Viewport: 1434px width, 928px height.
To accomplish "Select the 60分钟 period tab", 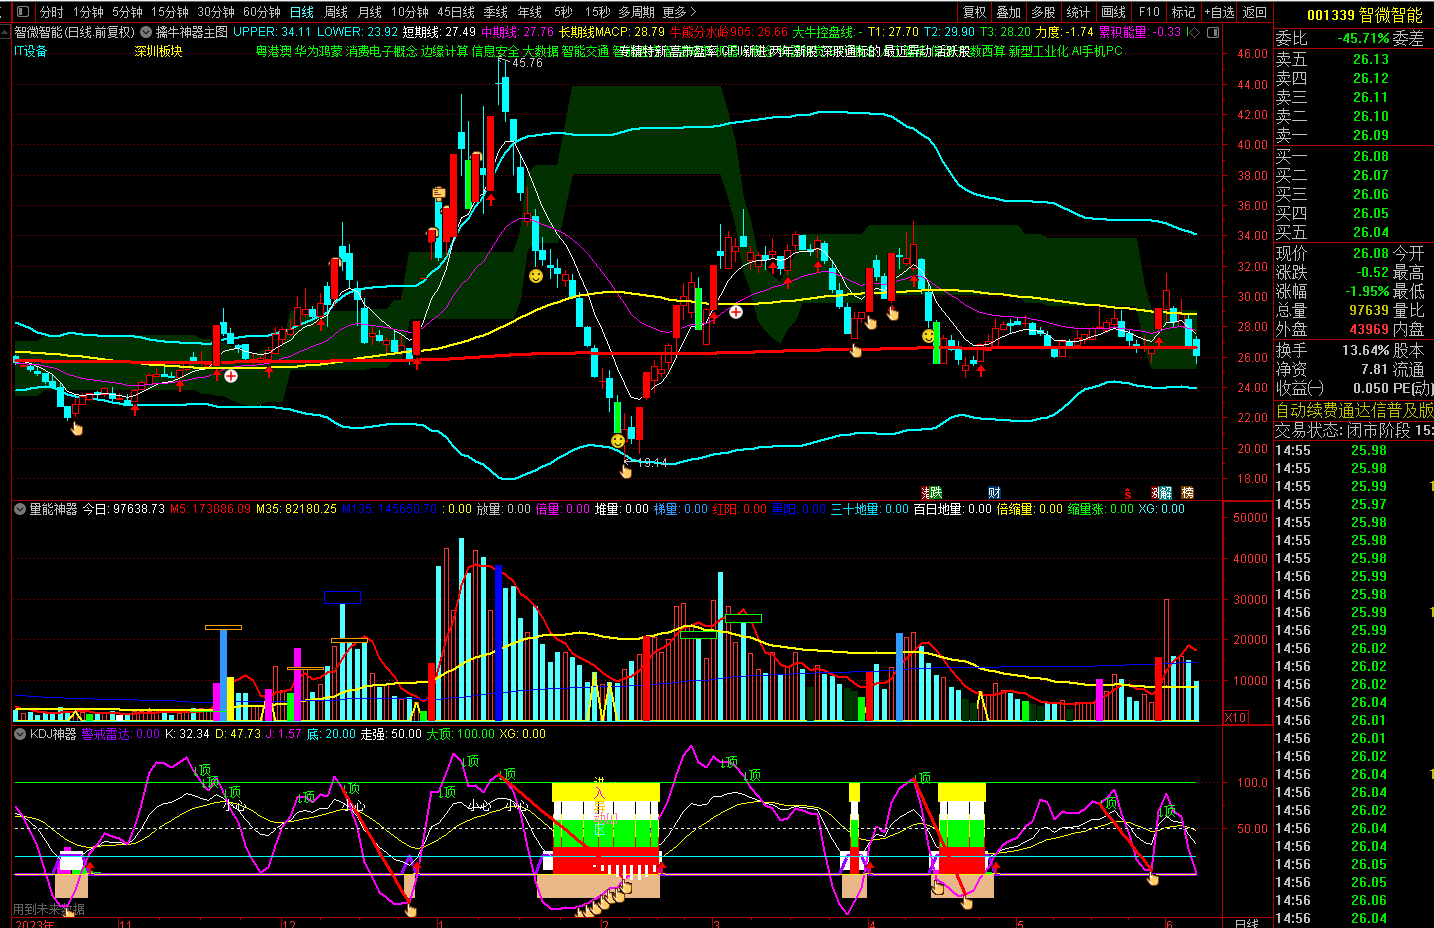I will pyautogui.click(x=261, y=12).
